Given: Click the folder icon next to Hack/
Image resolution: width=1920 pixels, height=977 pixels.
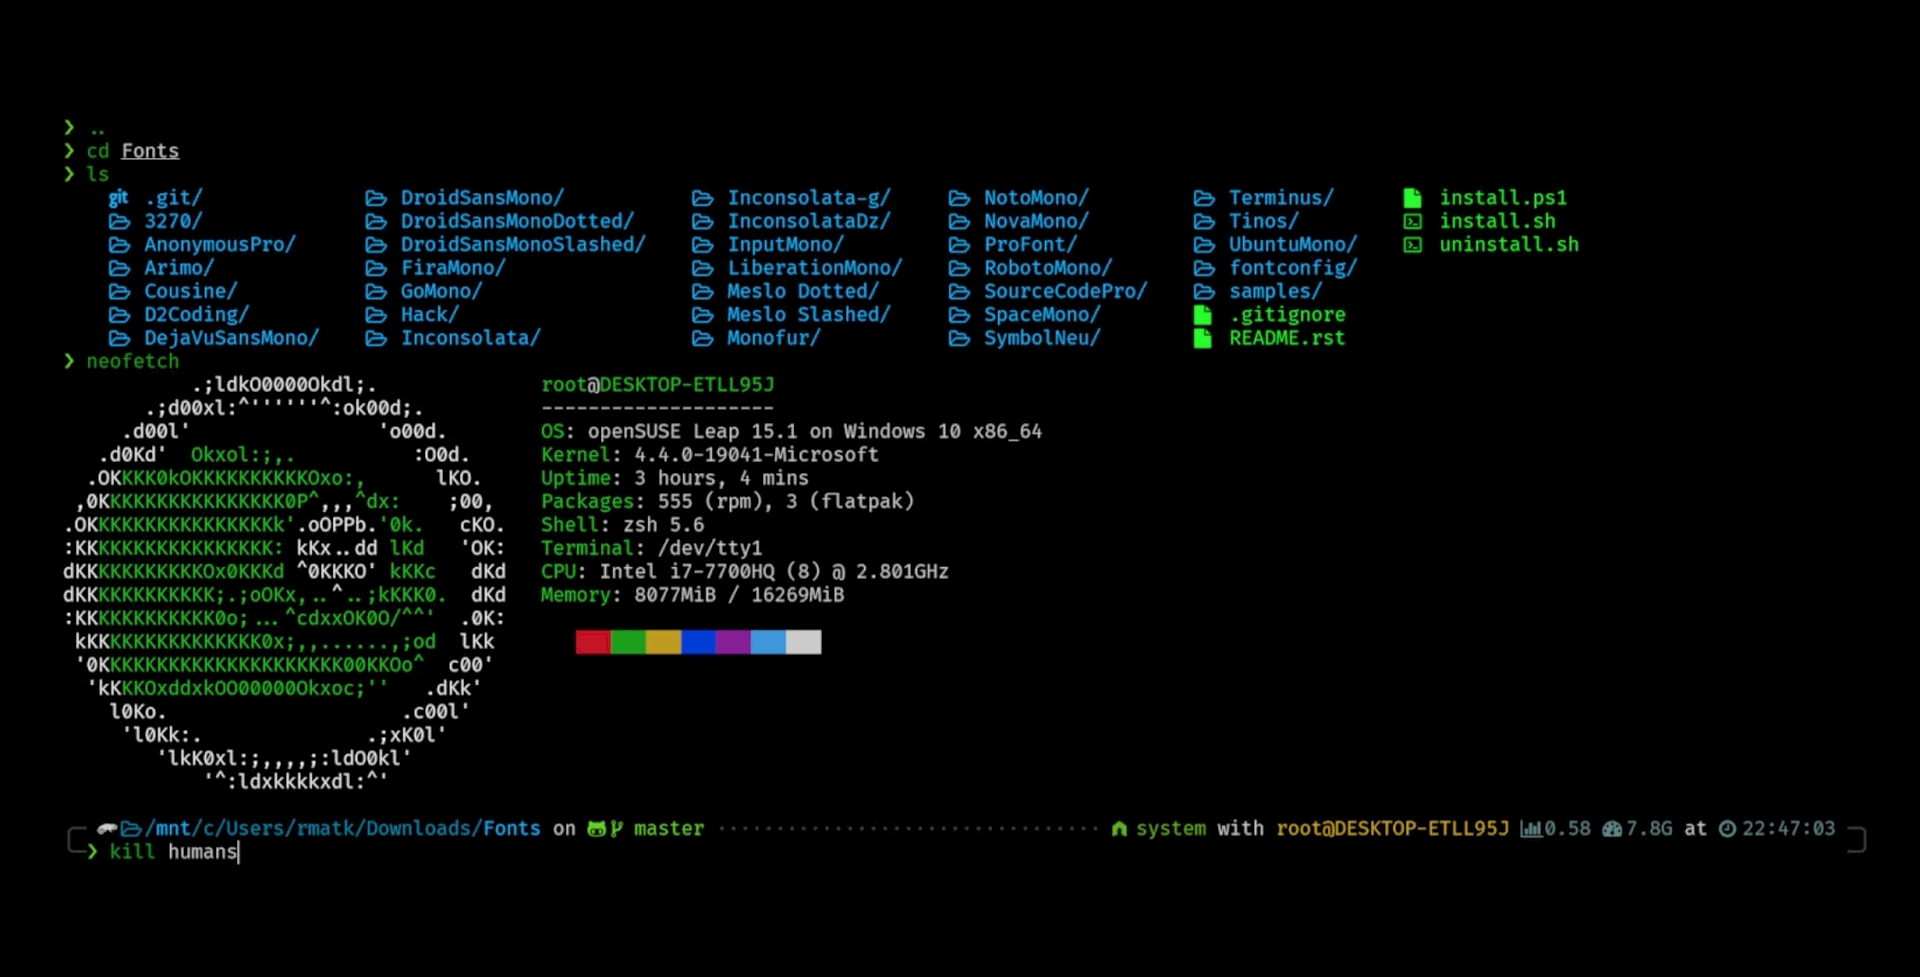Looking at the screenshot, I should coord(378,314).
